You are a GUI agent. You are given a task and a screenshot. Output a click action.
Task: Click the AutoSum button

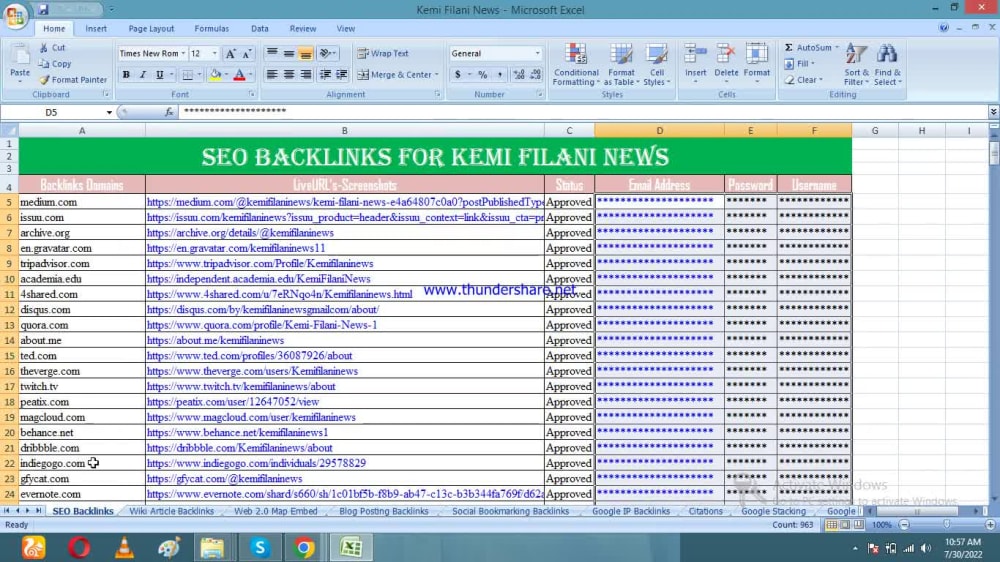pos(811,48)
